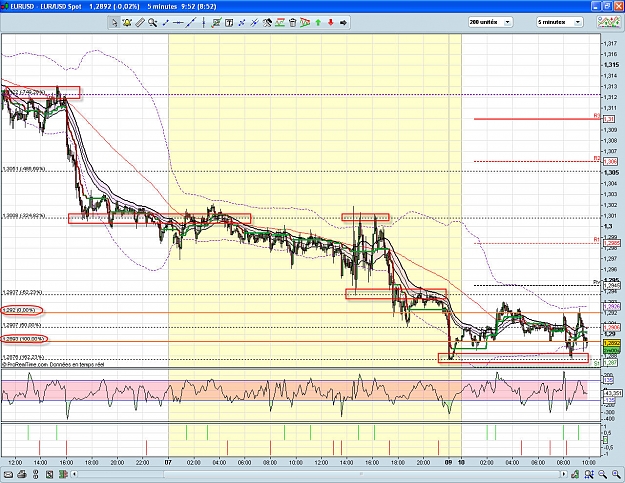Click the 1,2893 (100,00%) Fibonacci label
This screenshot has height=483, width=625.
[x=23, y=339]
